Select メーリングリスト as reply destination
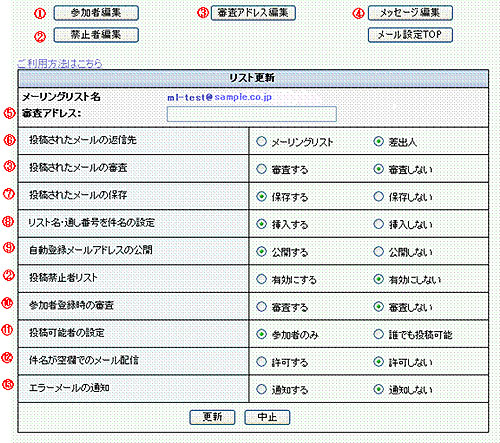500x443 pixels. [x=261, y=141]
